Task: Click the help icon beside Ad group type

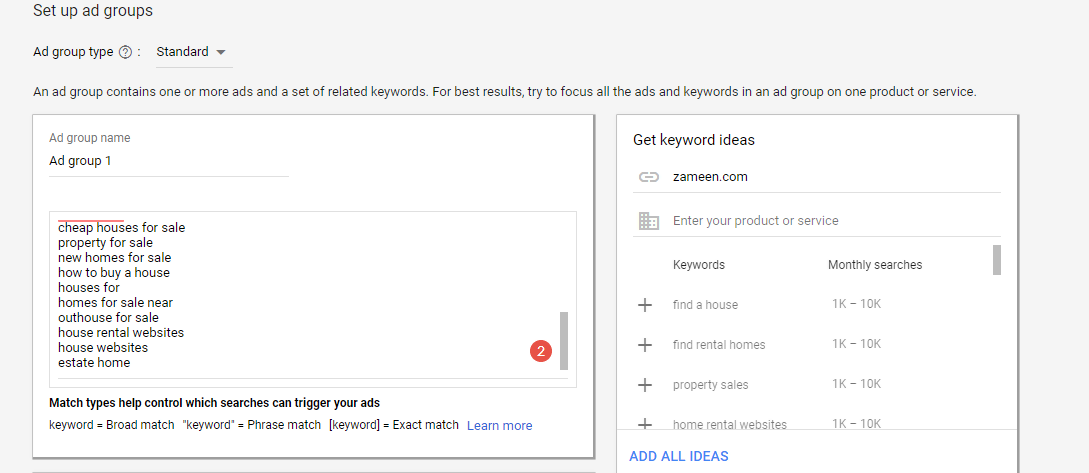Action: [125, 52]
